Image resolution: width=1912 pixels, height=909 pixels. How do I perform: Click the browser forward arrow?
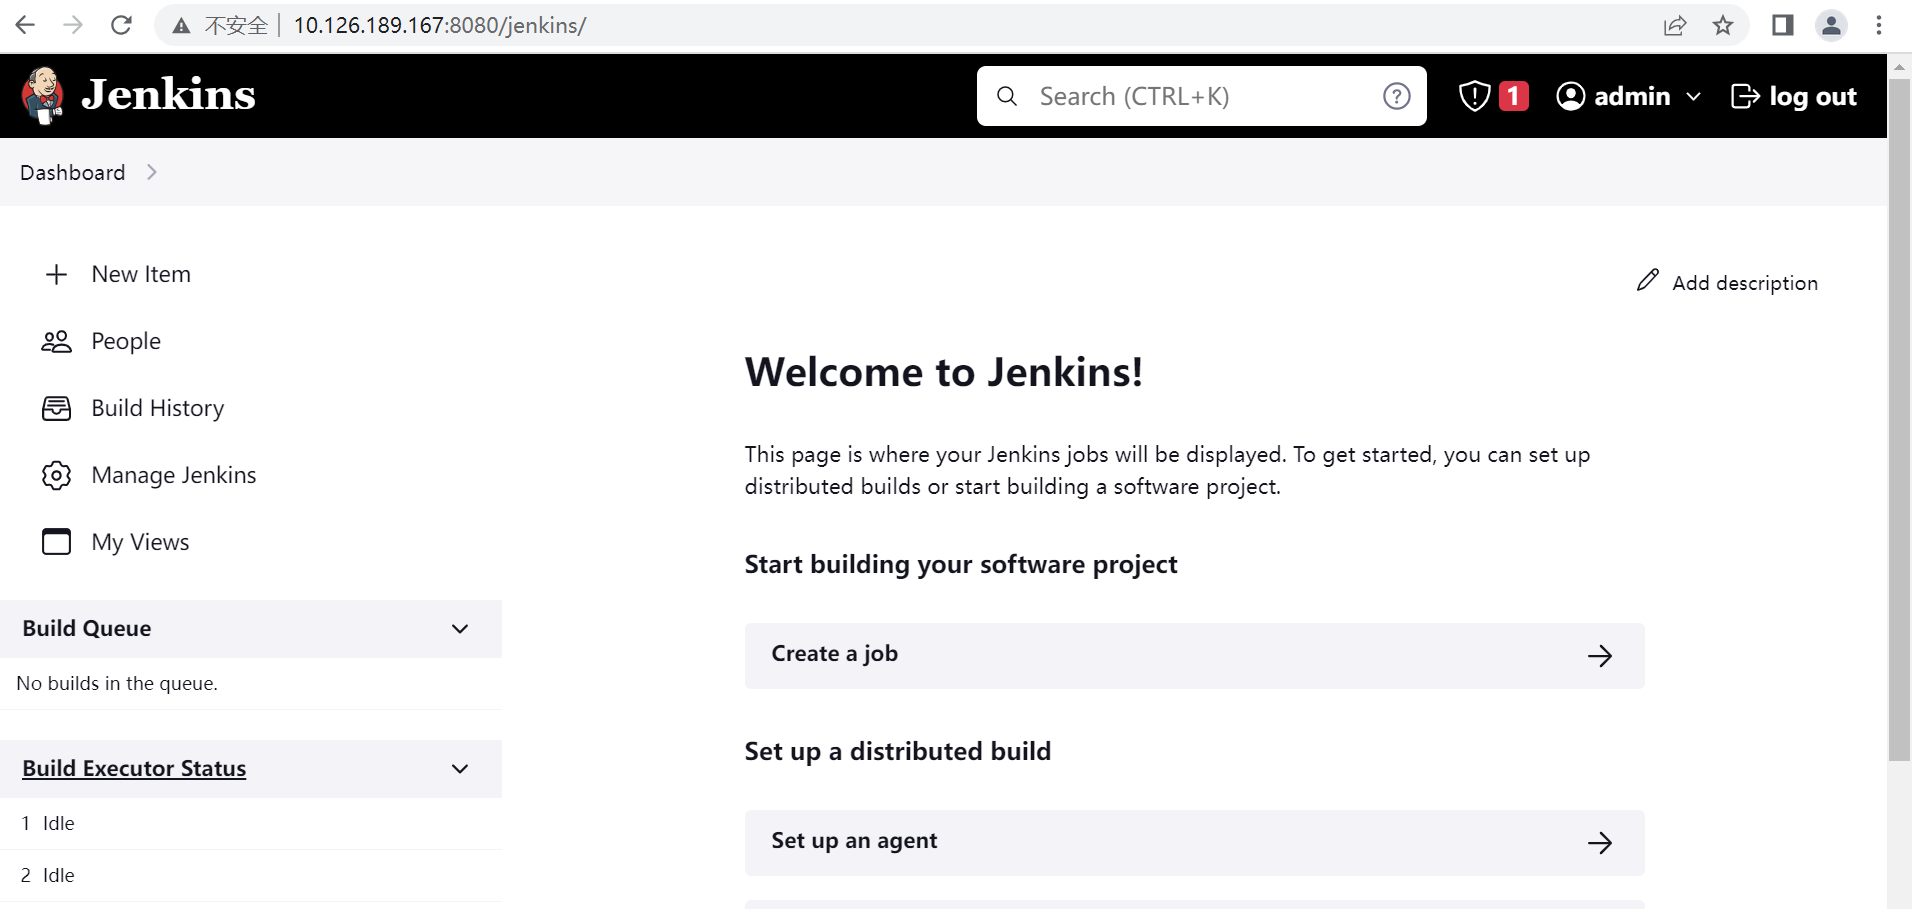coord(73,25)
